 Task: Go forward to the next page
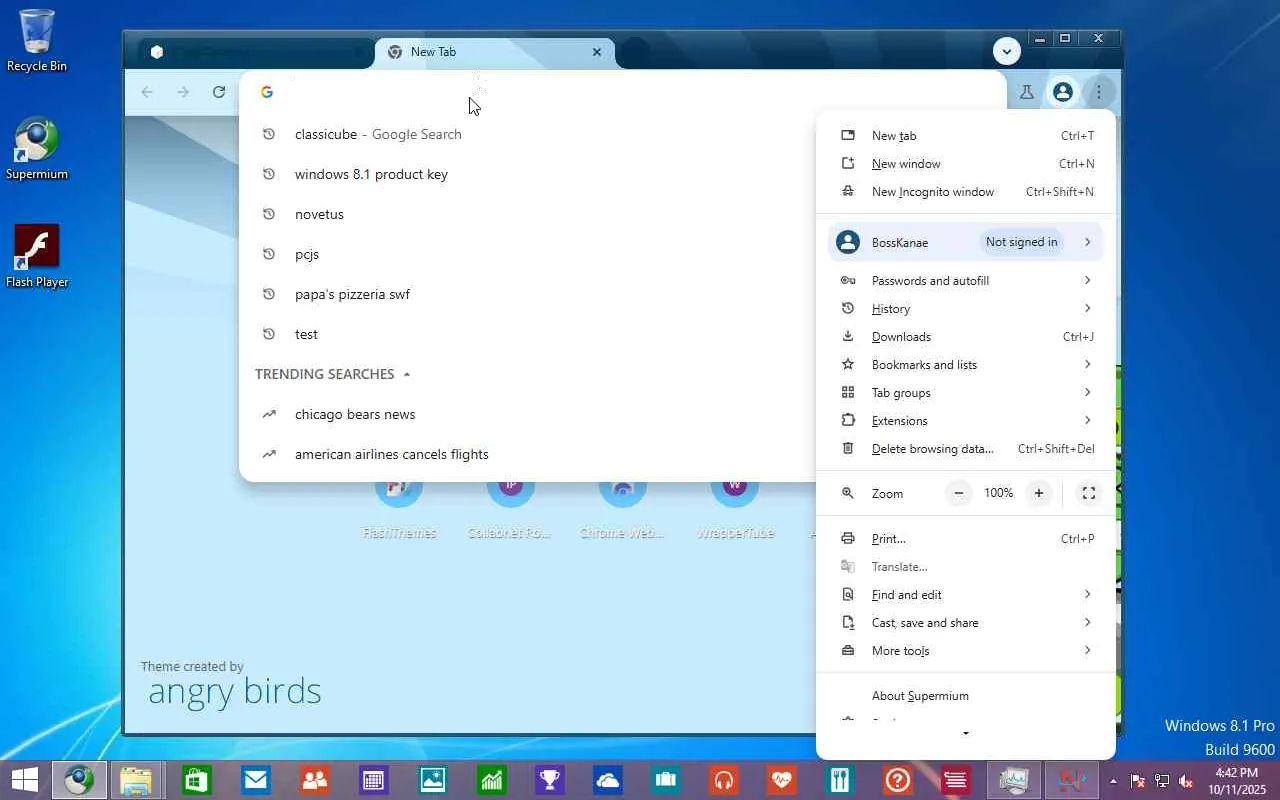[x=183, y=92]
